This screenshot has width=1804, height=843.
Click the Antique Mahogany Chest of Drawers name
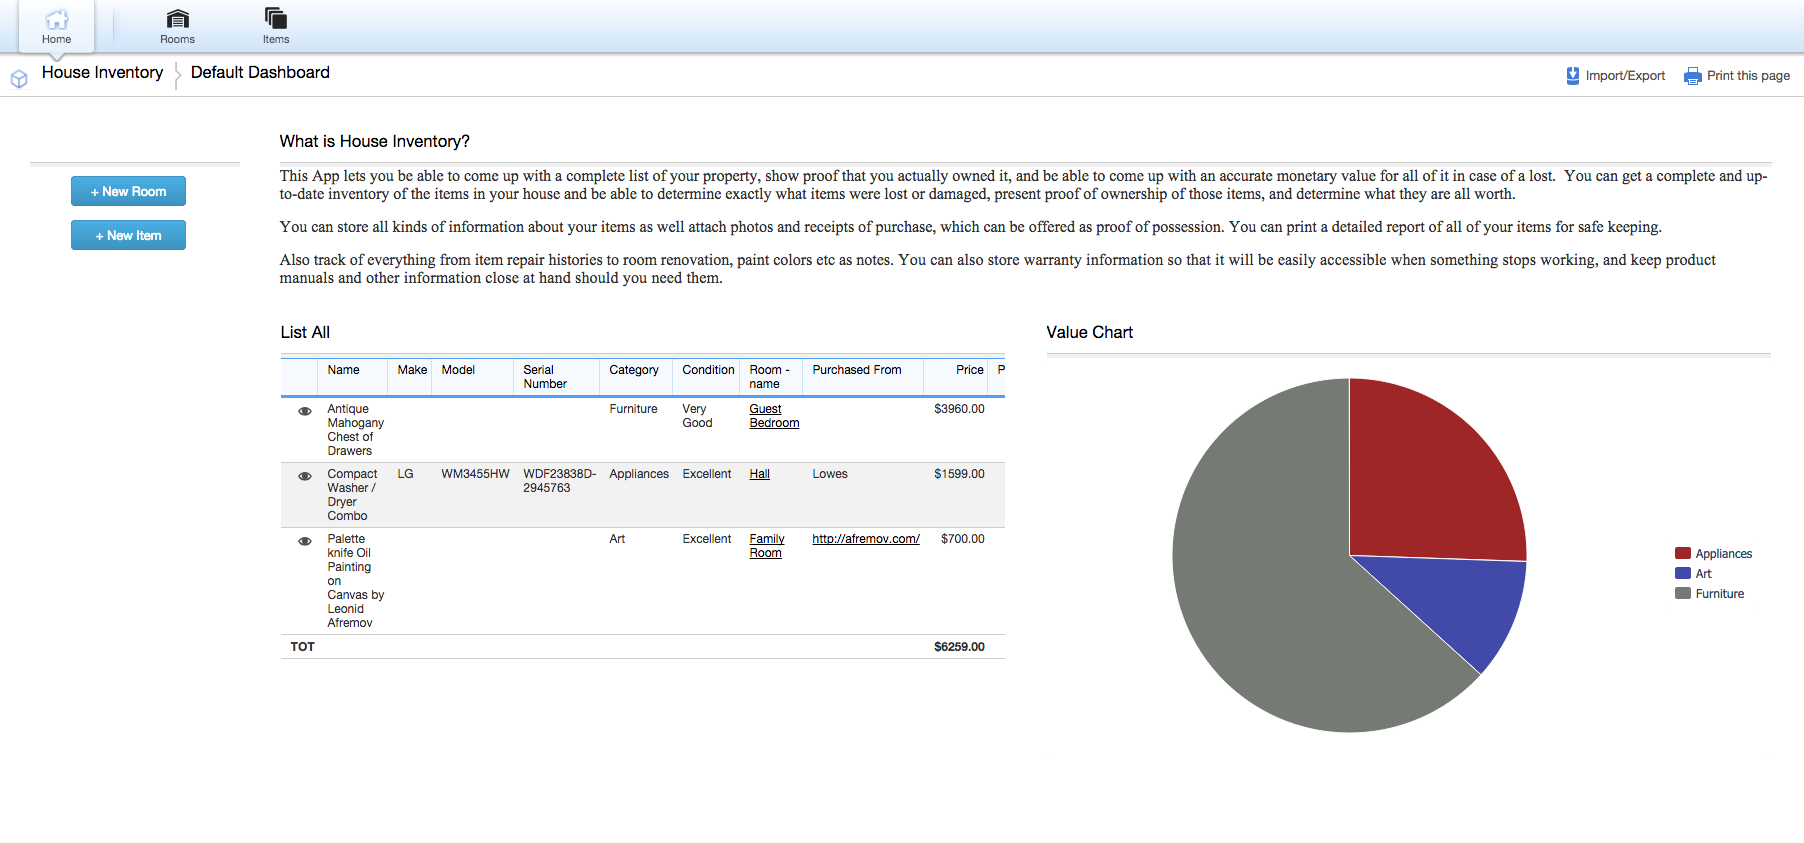click(x=355, y=430)
